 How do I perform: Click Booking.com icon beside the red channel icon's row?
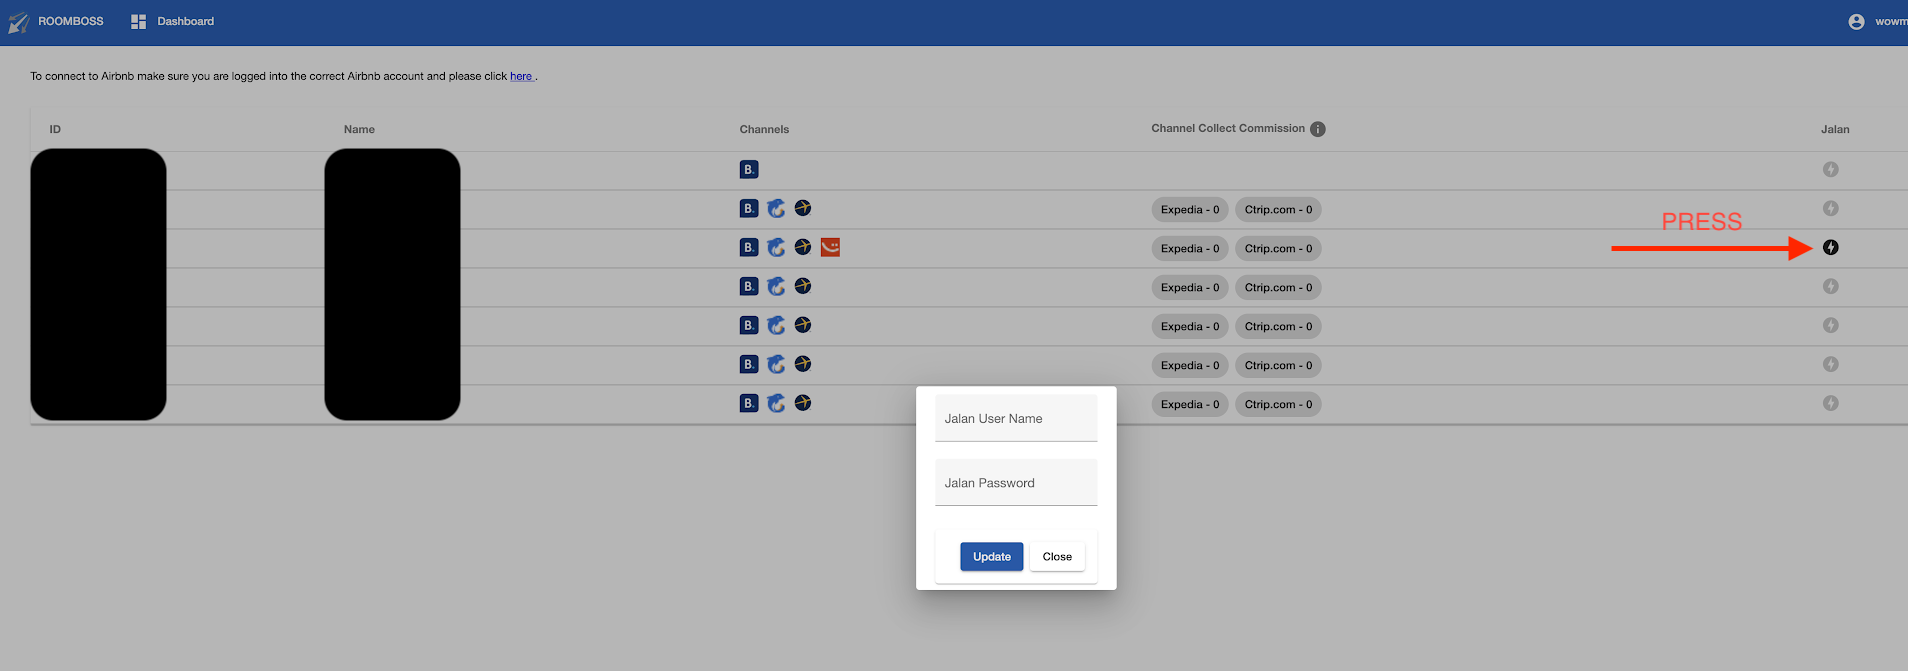(749, 247)
